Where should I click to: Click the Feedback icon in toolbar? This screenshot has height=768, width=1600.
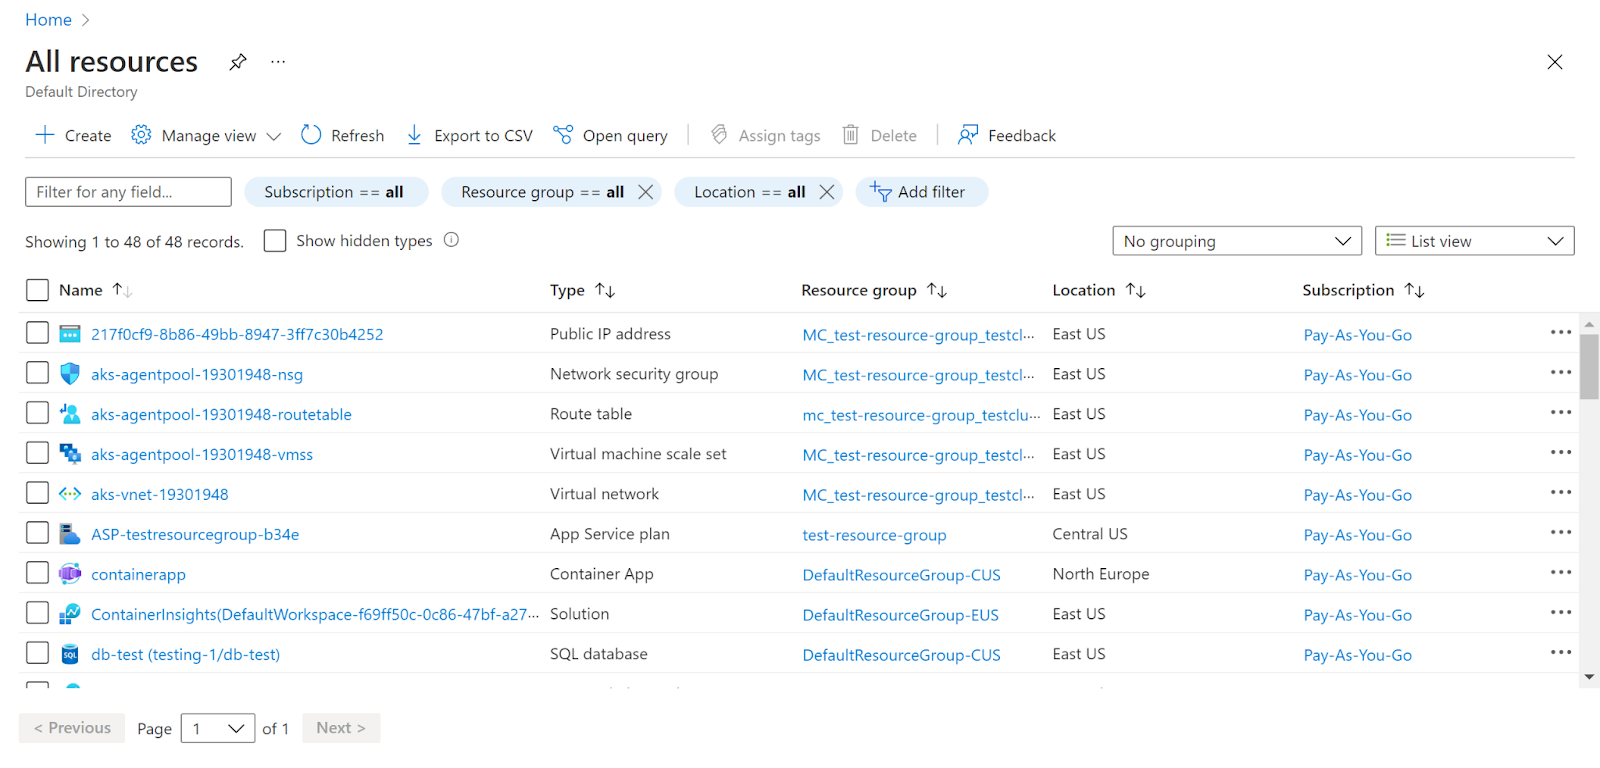click(x=967, y=135)
